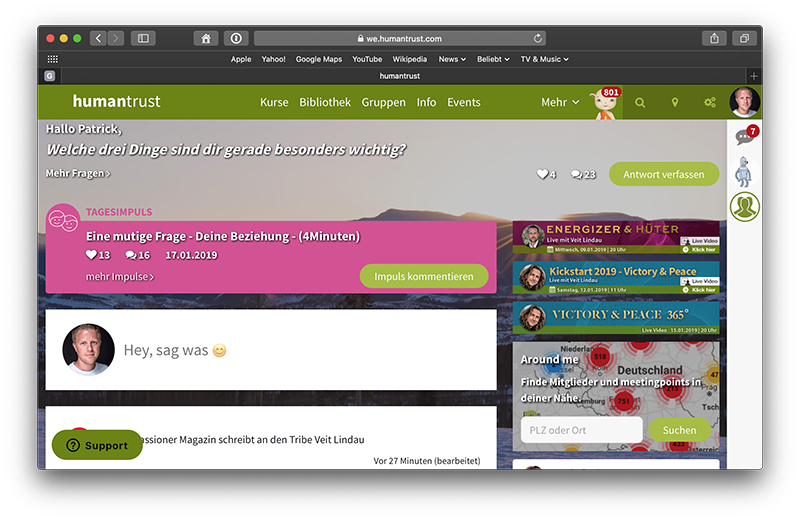Expand the News bookmarks folder
The image size is (800, 519).
tap(452, 59)
